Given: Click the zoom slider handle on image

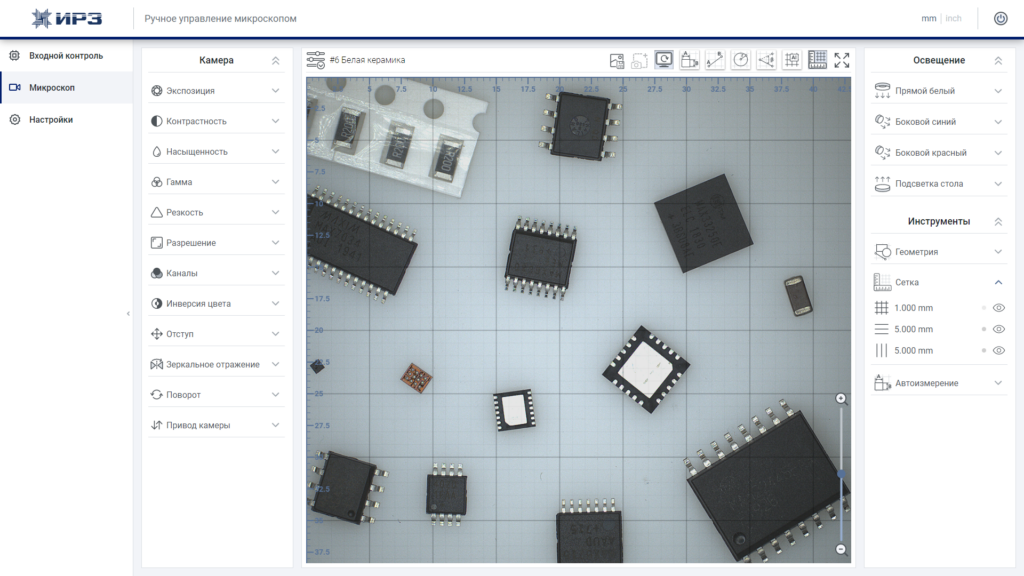Looking at the screenshot, I should 841,474.
